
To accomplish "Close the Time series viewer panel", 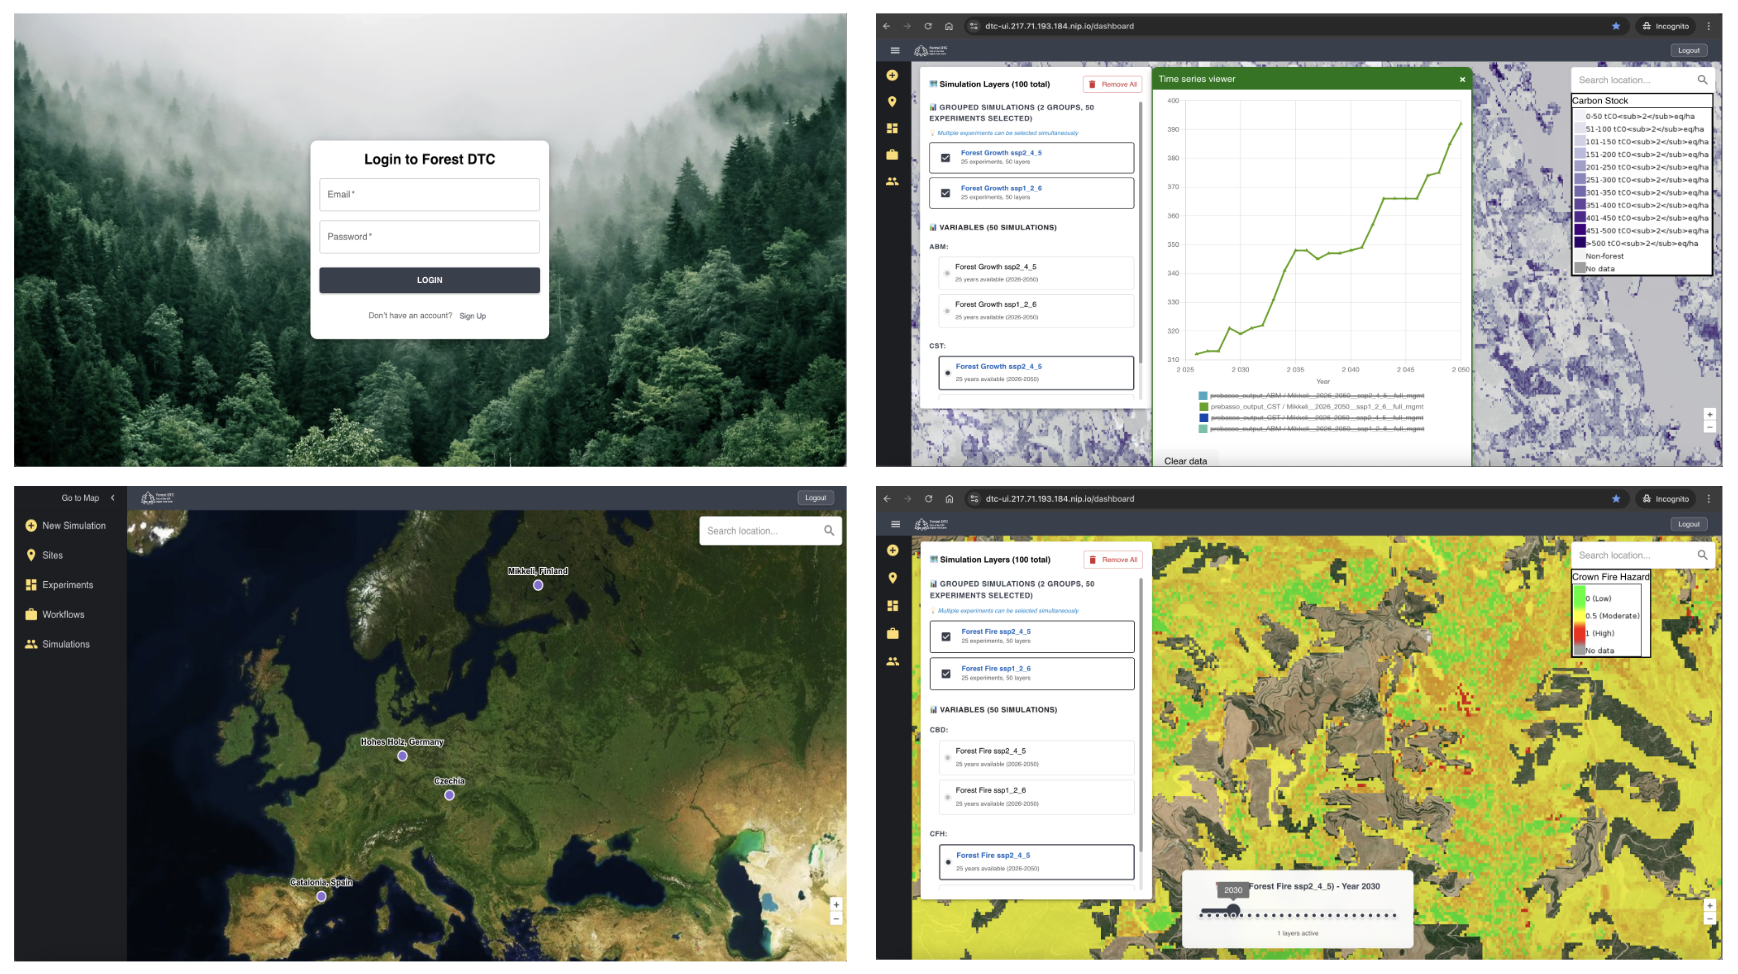I will coord(1462,80).
